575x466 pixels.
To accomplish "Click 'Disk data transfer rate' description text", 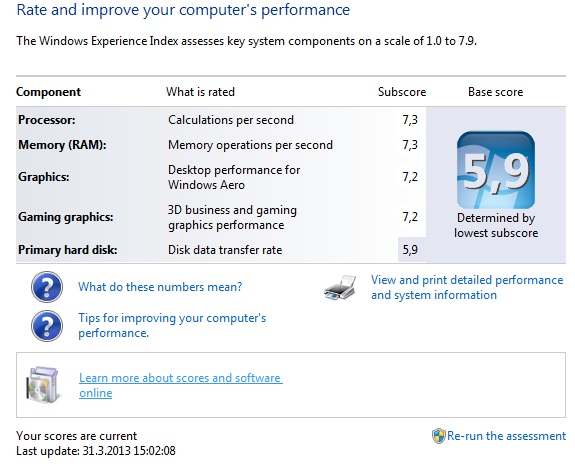I will (225, 250).
